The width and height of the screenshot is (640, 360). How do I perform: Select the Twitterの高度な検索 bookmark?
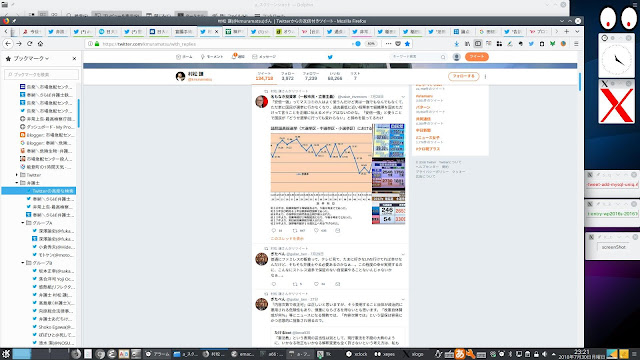(x=38, y=191)
